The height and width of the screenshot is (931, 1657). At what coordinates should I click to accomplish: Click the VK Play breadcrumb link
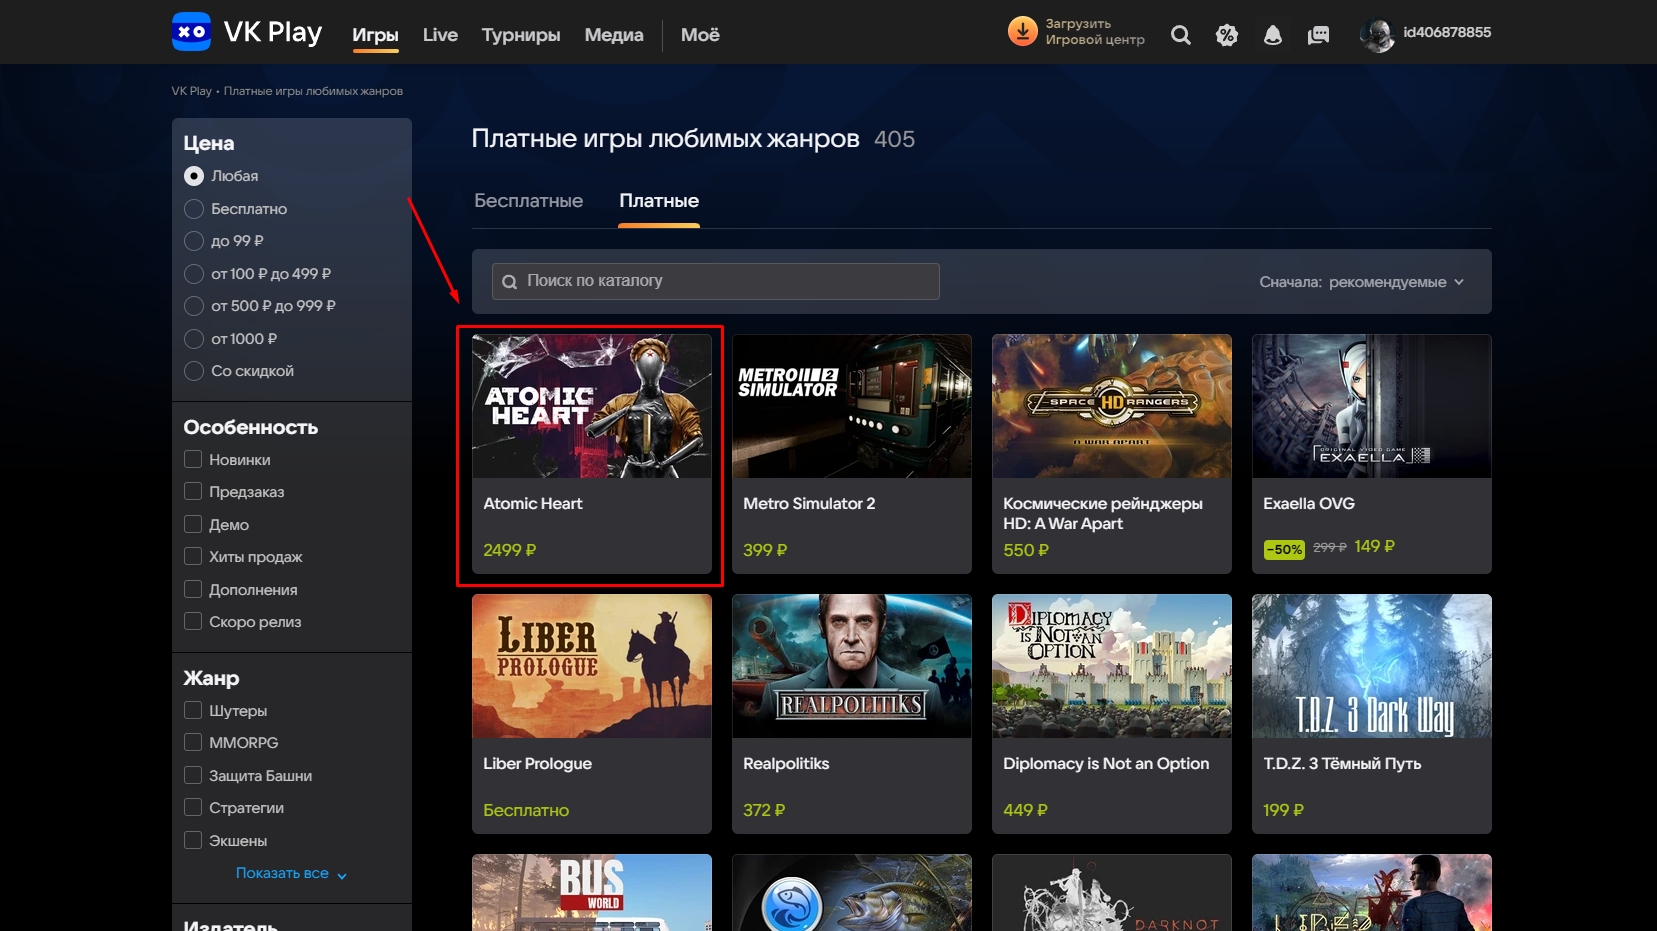pos(191,91)
